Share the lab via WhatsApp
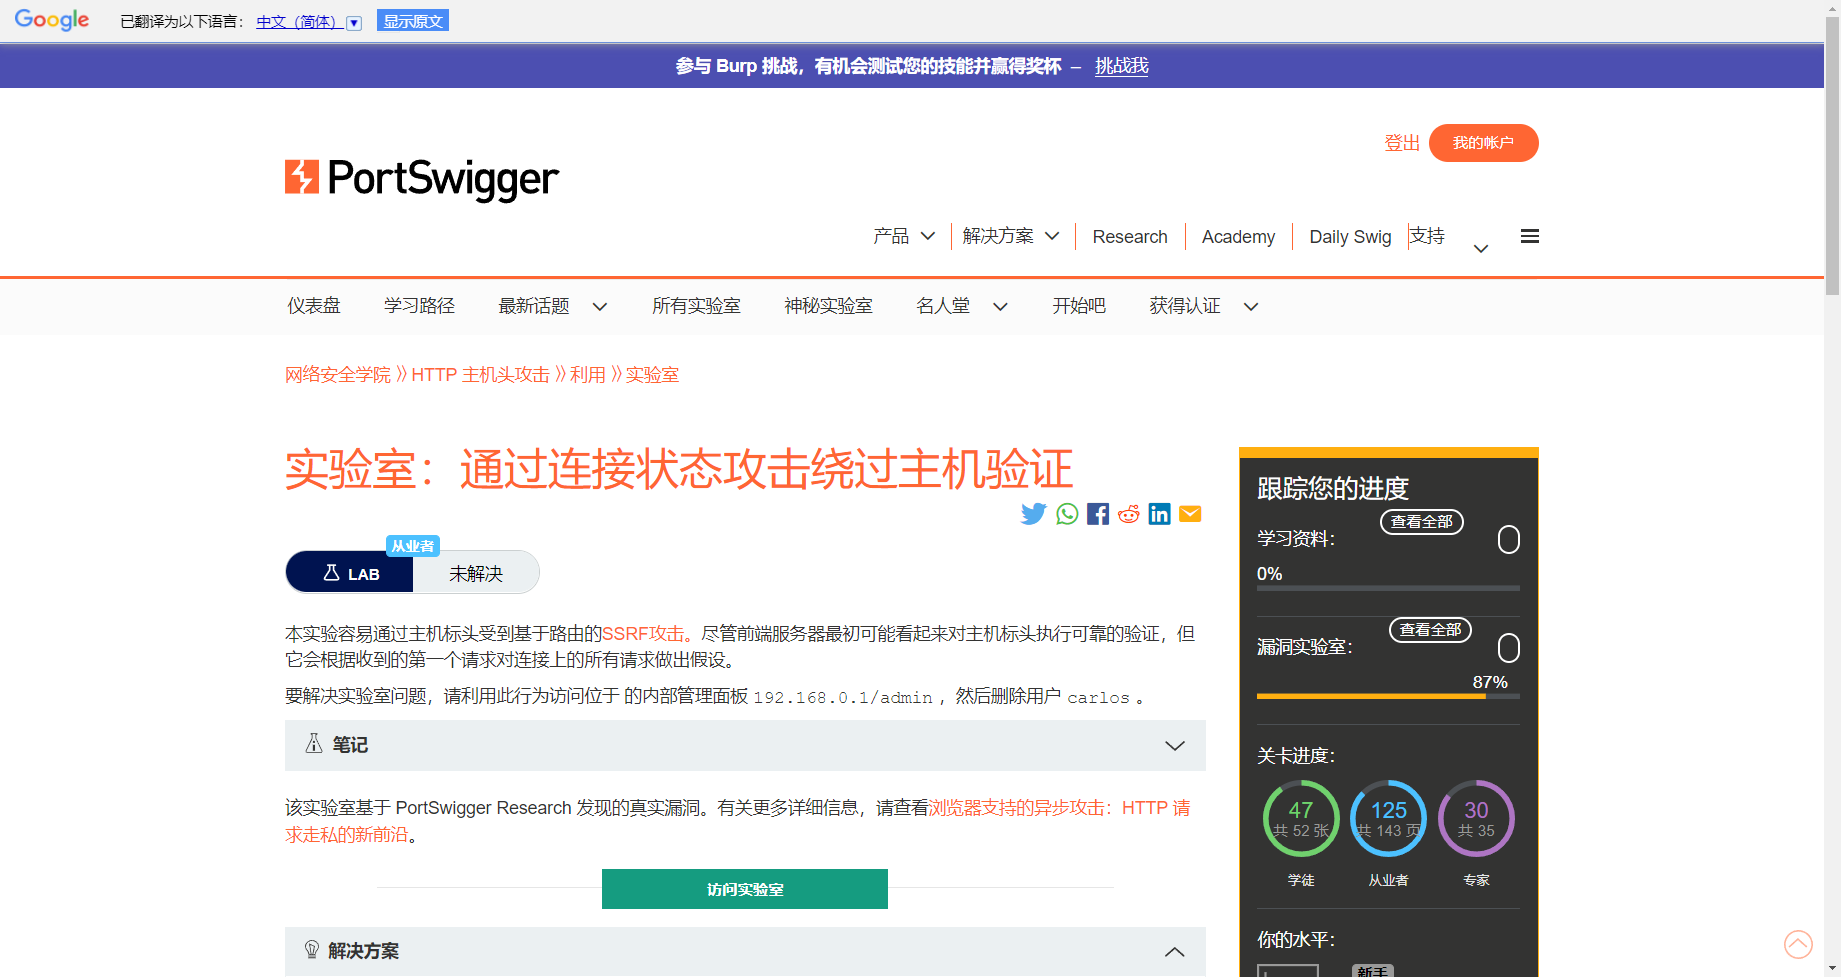The width and height of the screenshot is (1841, 977). [x=1065, y=513]
